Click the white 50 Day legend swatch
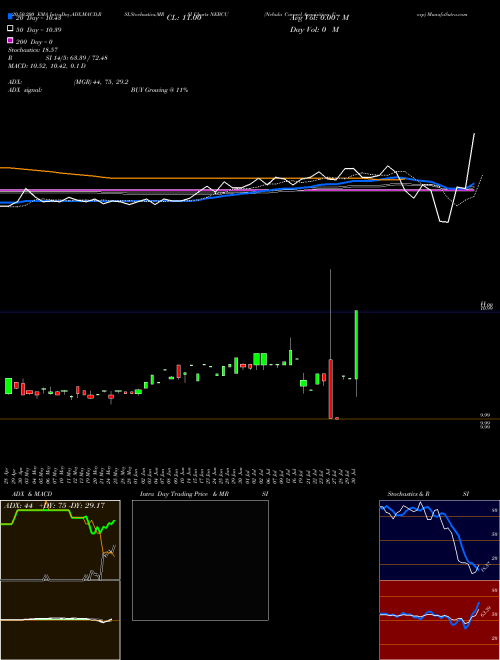This screenshot has width=500, height=660. (11, 29)
